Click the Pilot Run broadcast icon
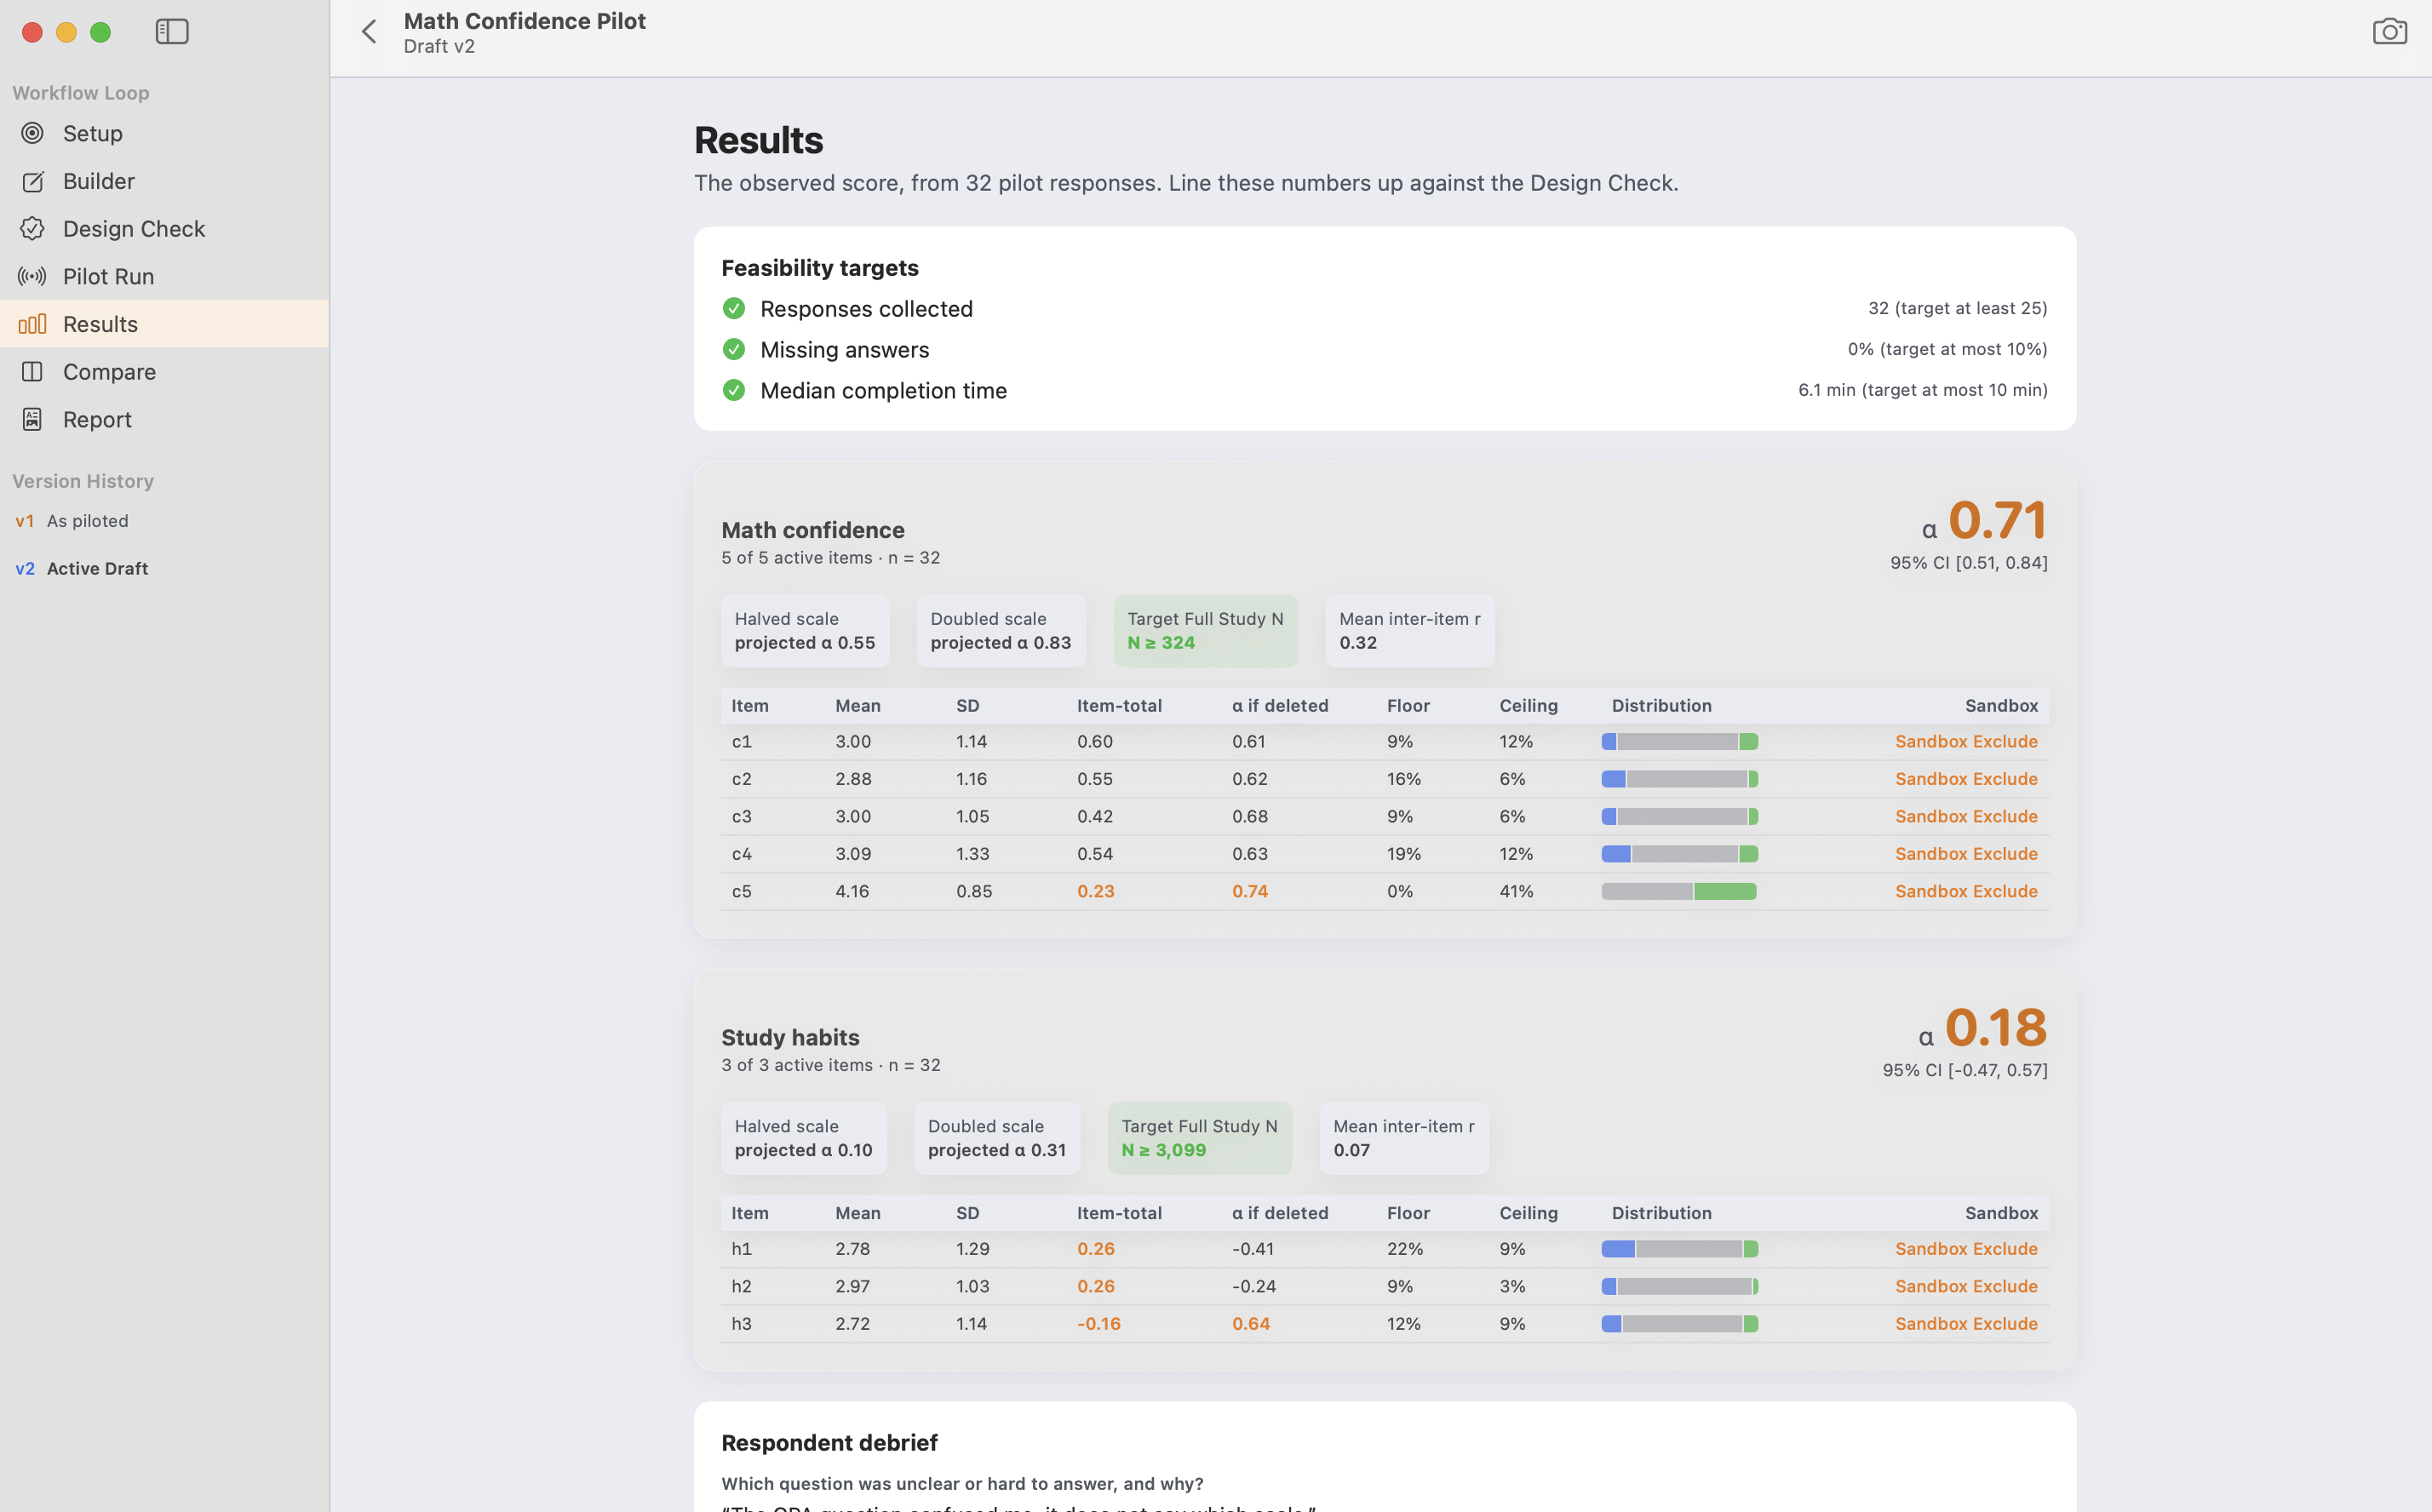 coord(32,276)
